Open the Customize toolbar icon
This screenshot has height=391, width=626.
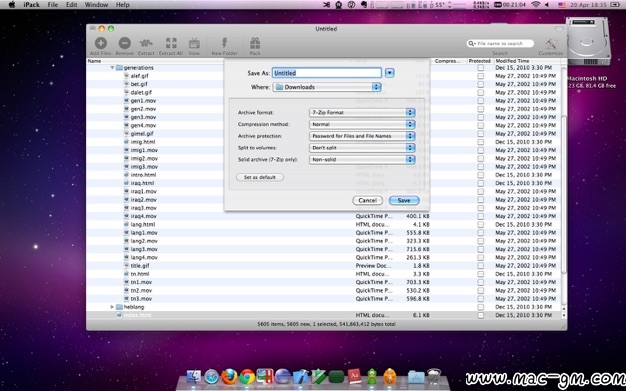point(551,44)
